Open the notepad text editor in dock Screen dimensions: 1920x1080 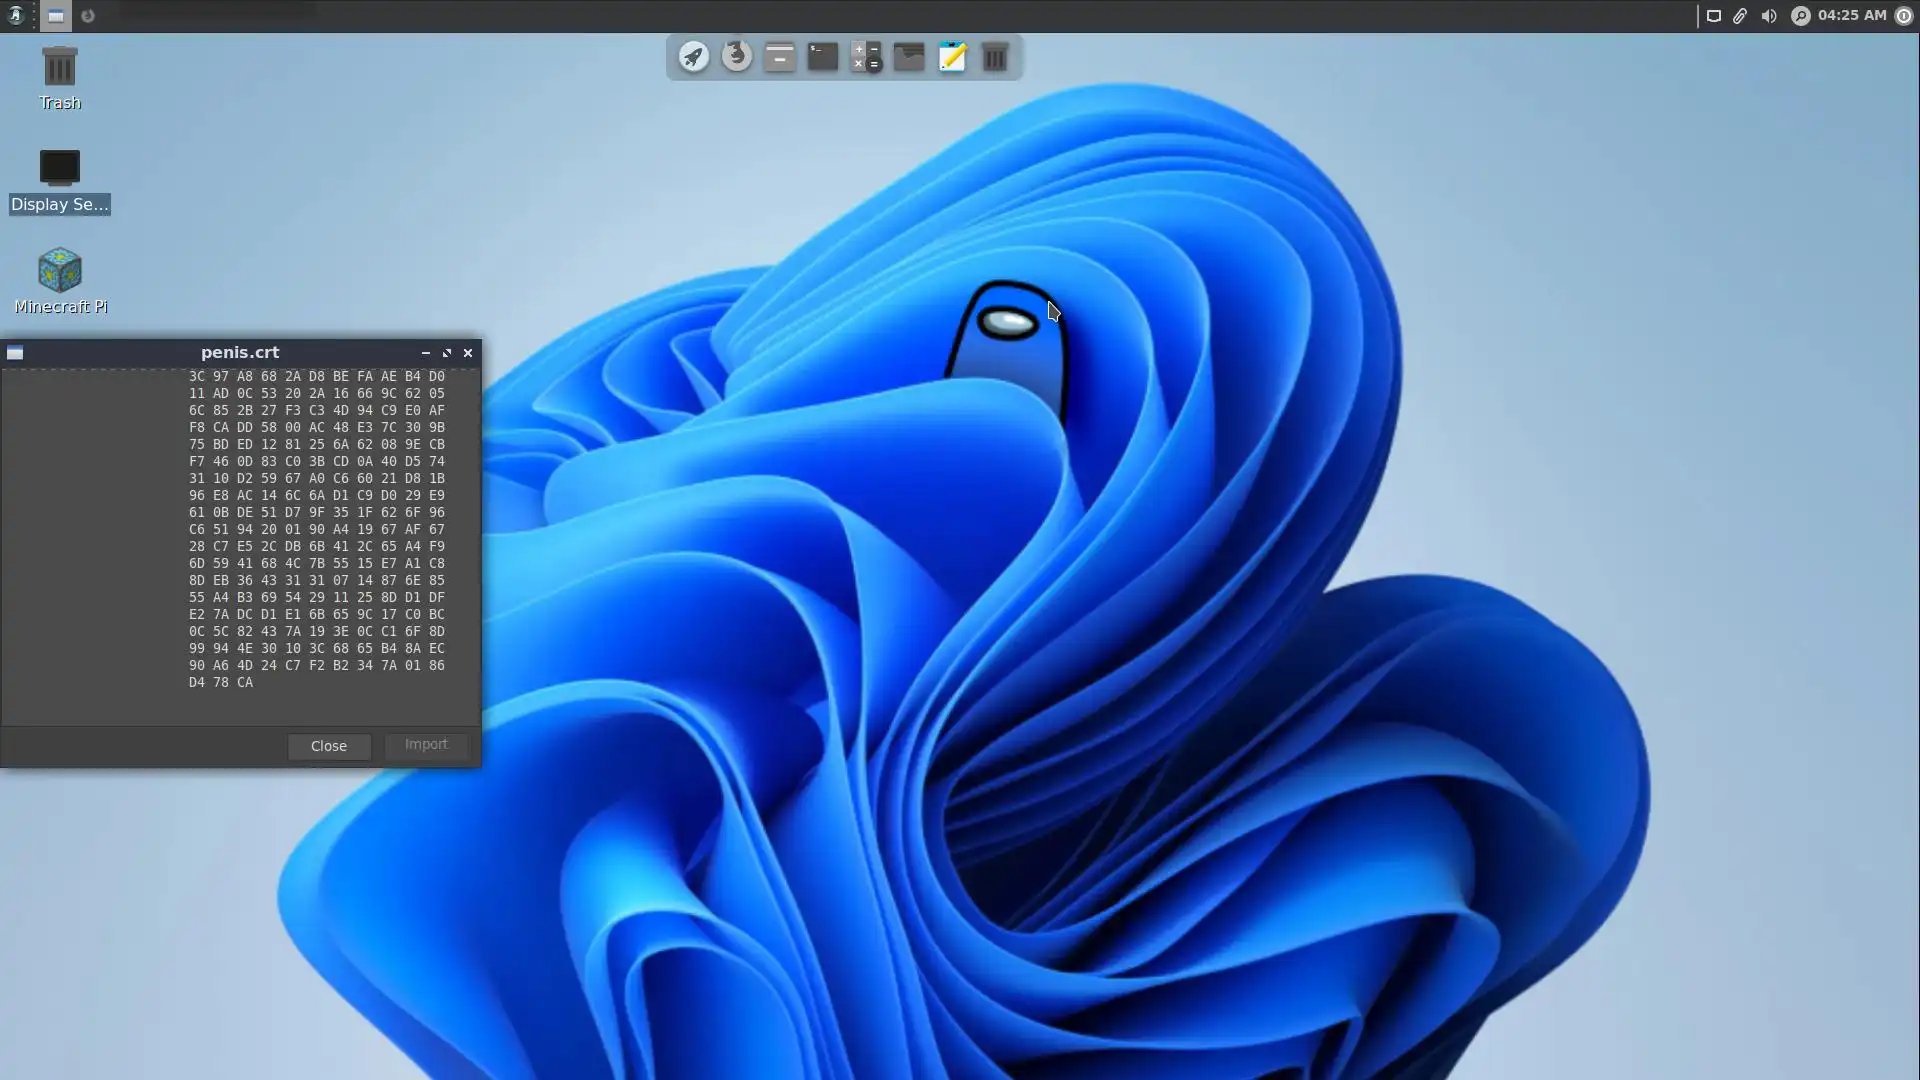[x=952, y=57]
